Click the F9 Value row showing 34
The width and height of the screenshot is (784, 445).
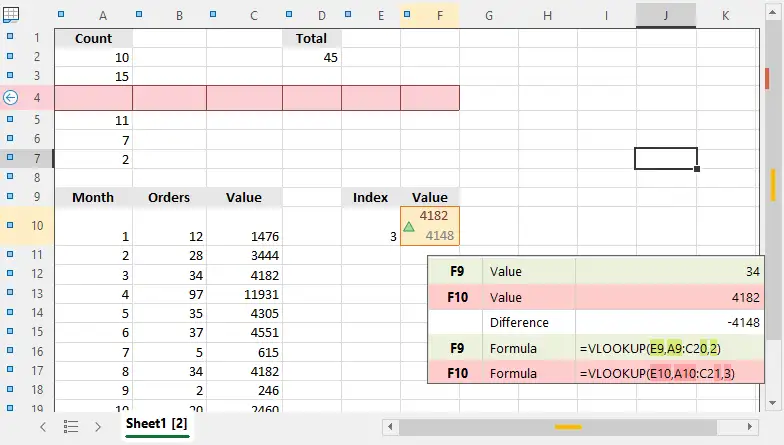pos(596,272)
